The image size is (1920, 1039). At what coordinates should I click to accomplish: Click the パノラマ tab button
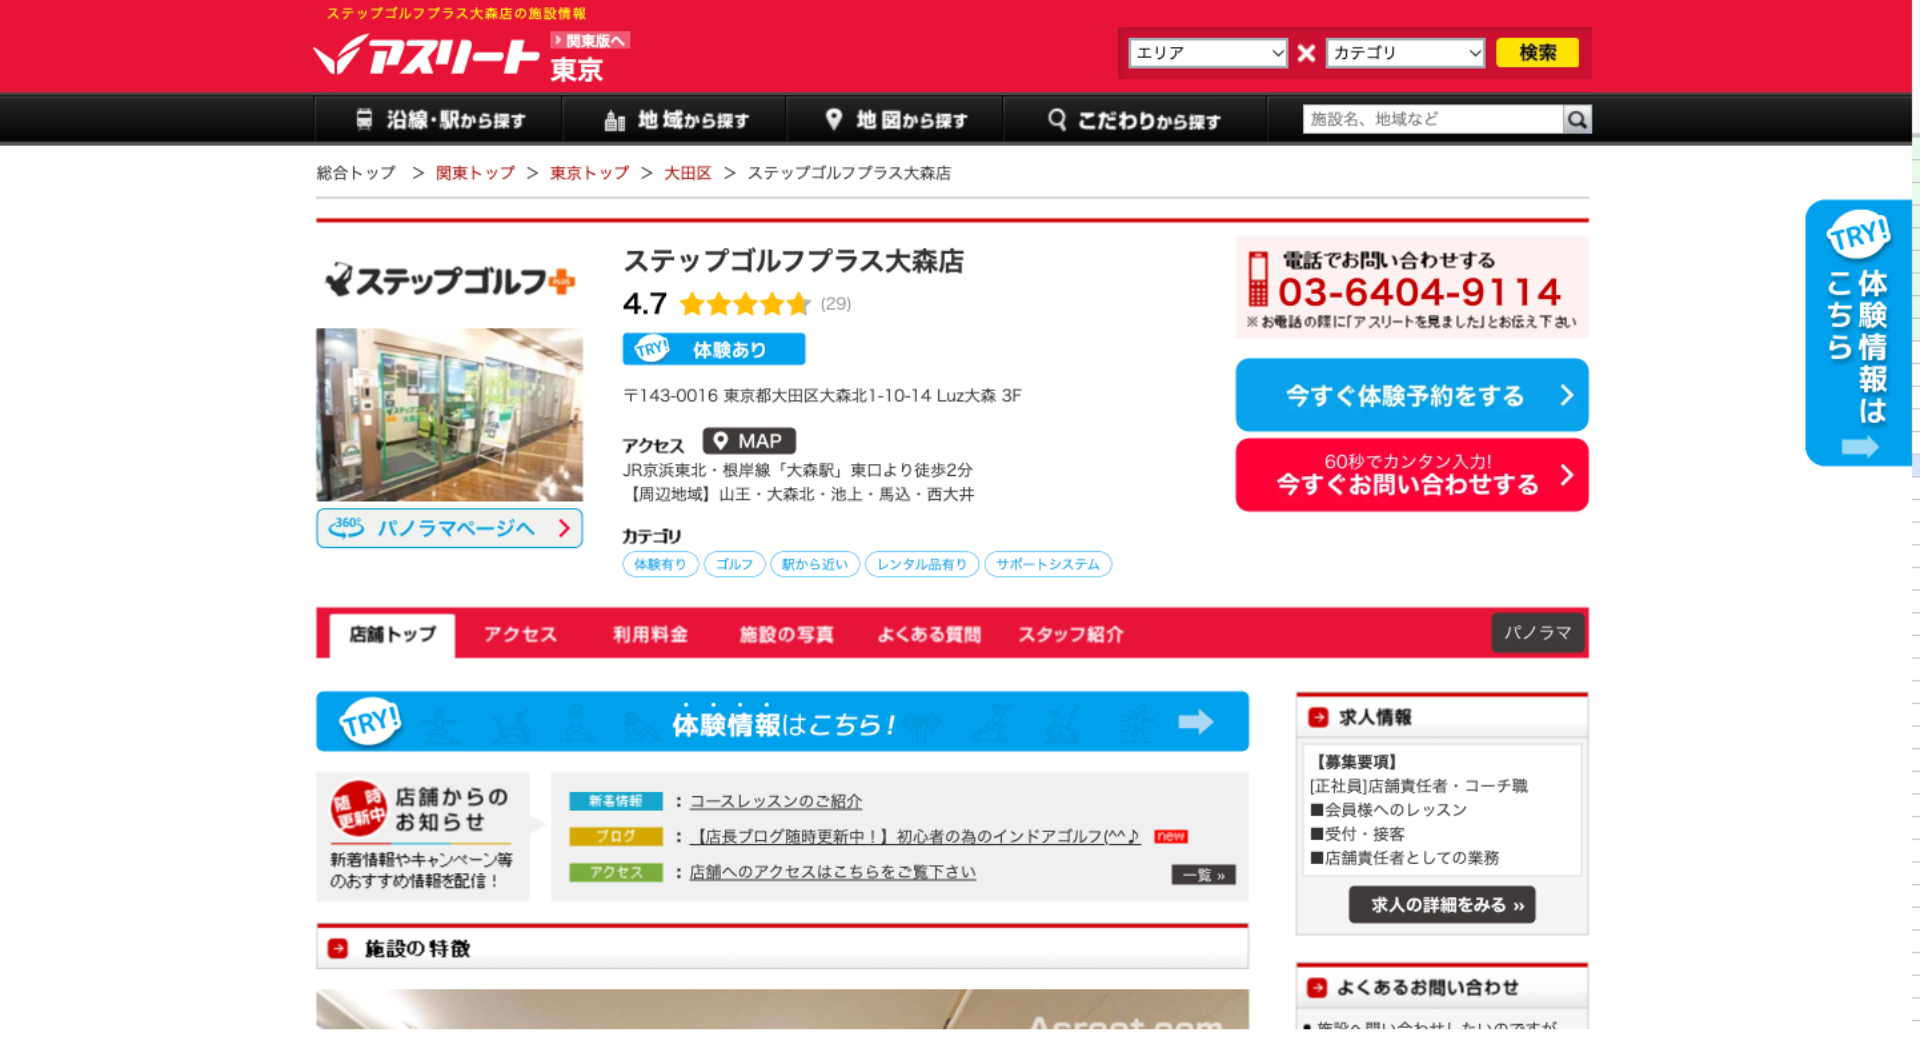[x=1538, y=633]
